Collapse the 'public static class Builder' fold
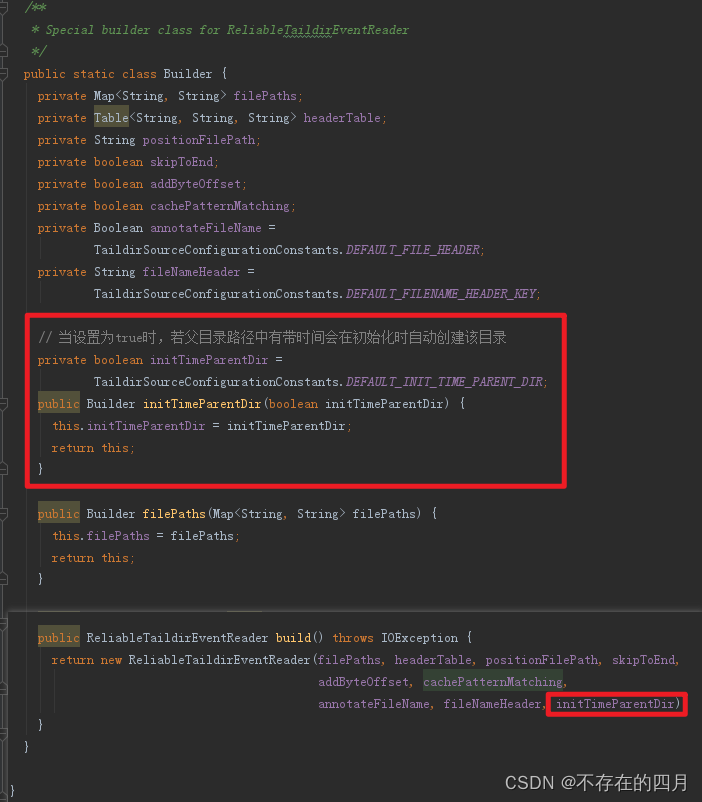Screen dimensions: 702x802 click(x=3, y=74)
